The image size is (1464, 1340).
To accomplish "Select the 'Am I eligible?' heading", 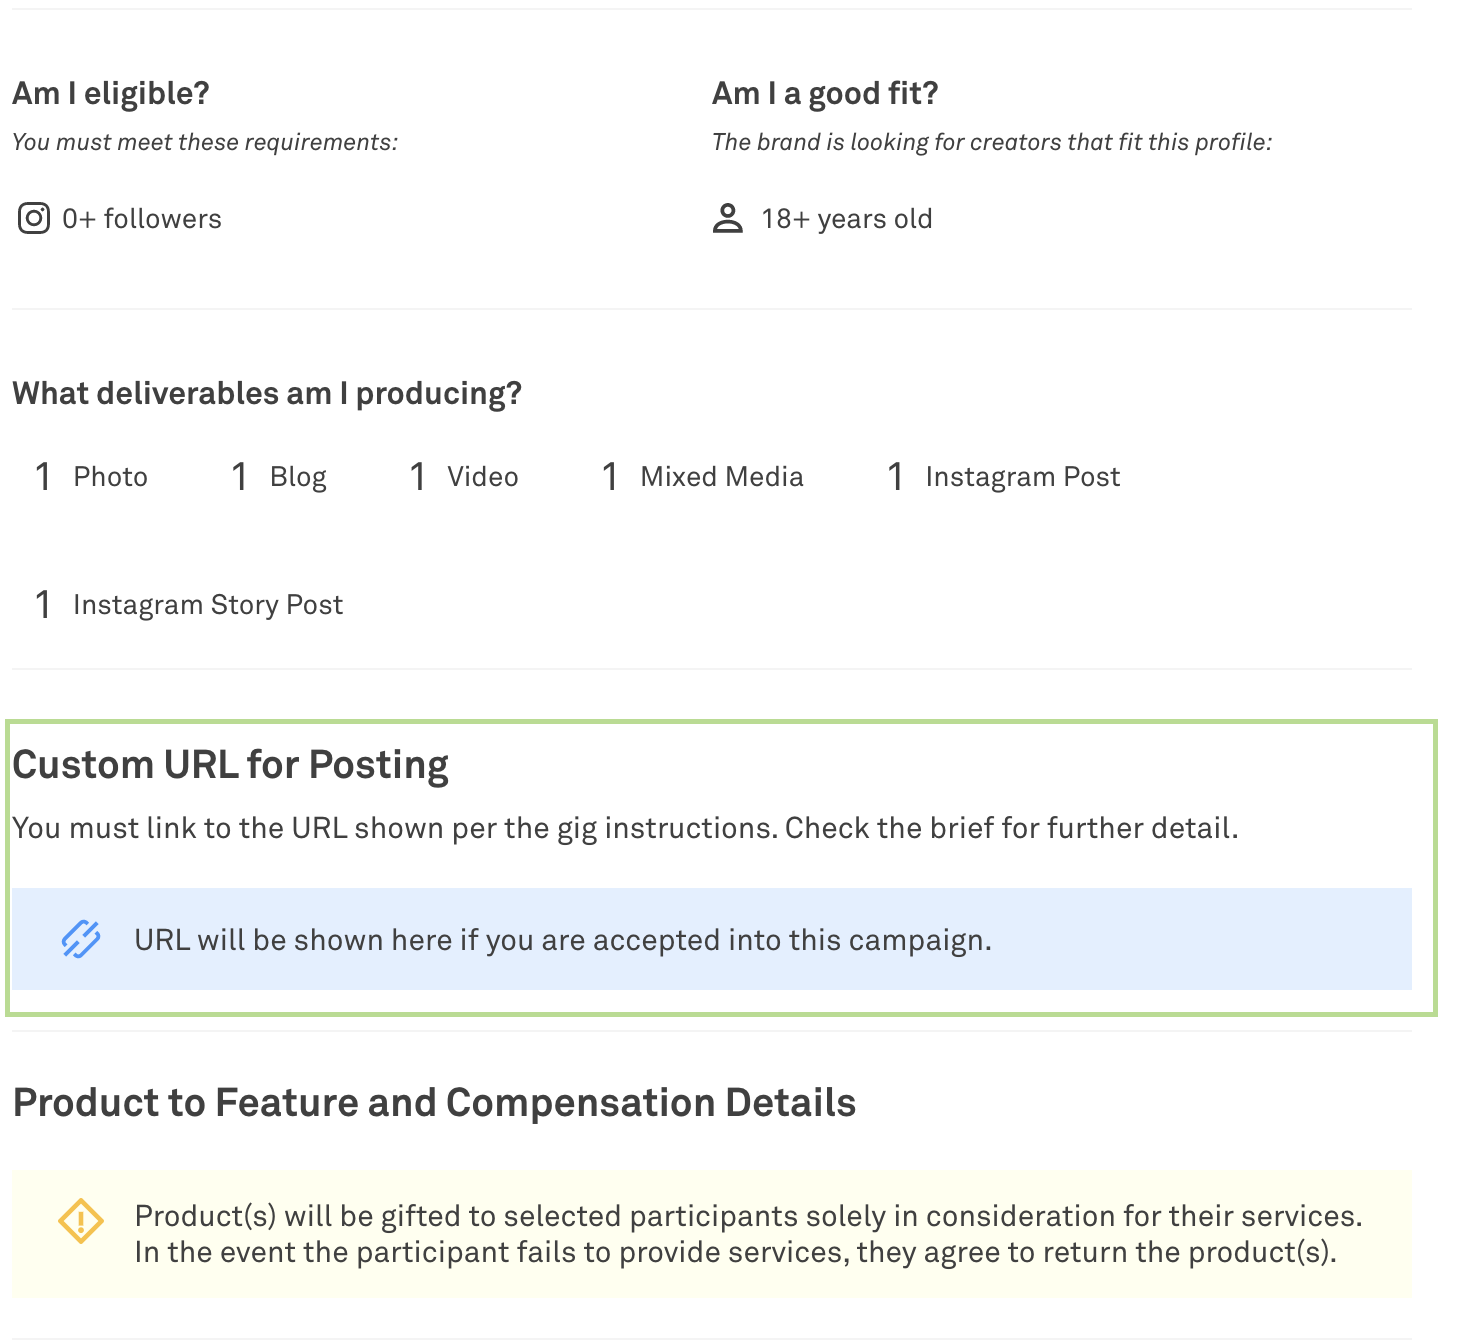I will pos(111,93).
